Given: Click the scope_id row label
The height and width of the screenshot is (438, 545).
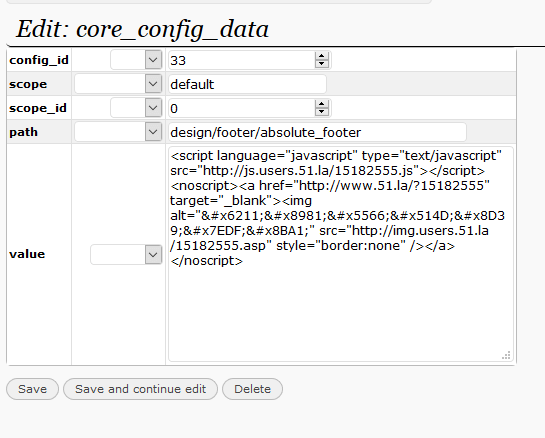Looking at the screenshot, I should [38, 108].
